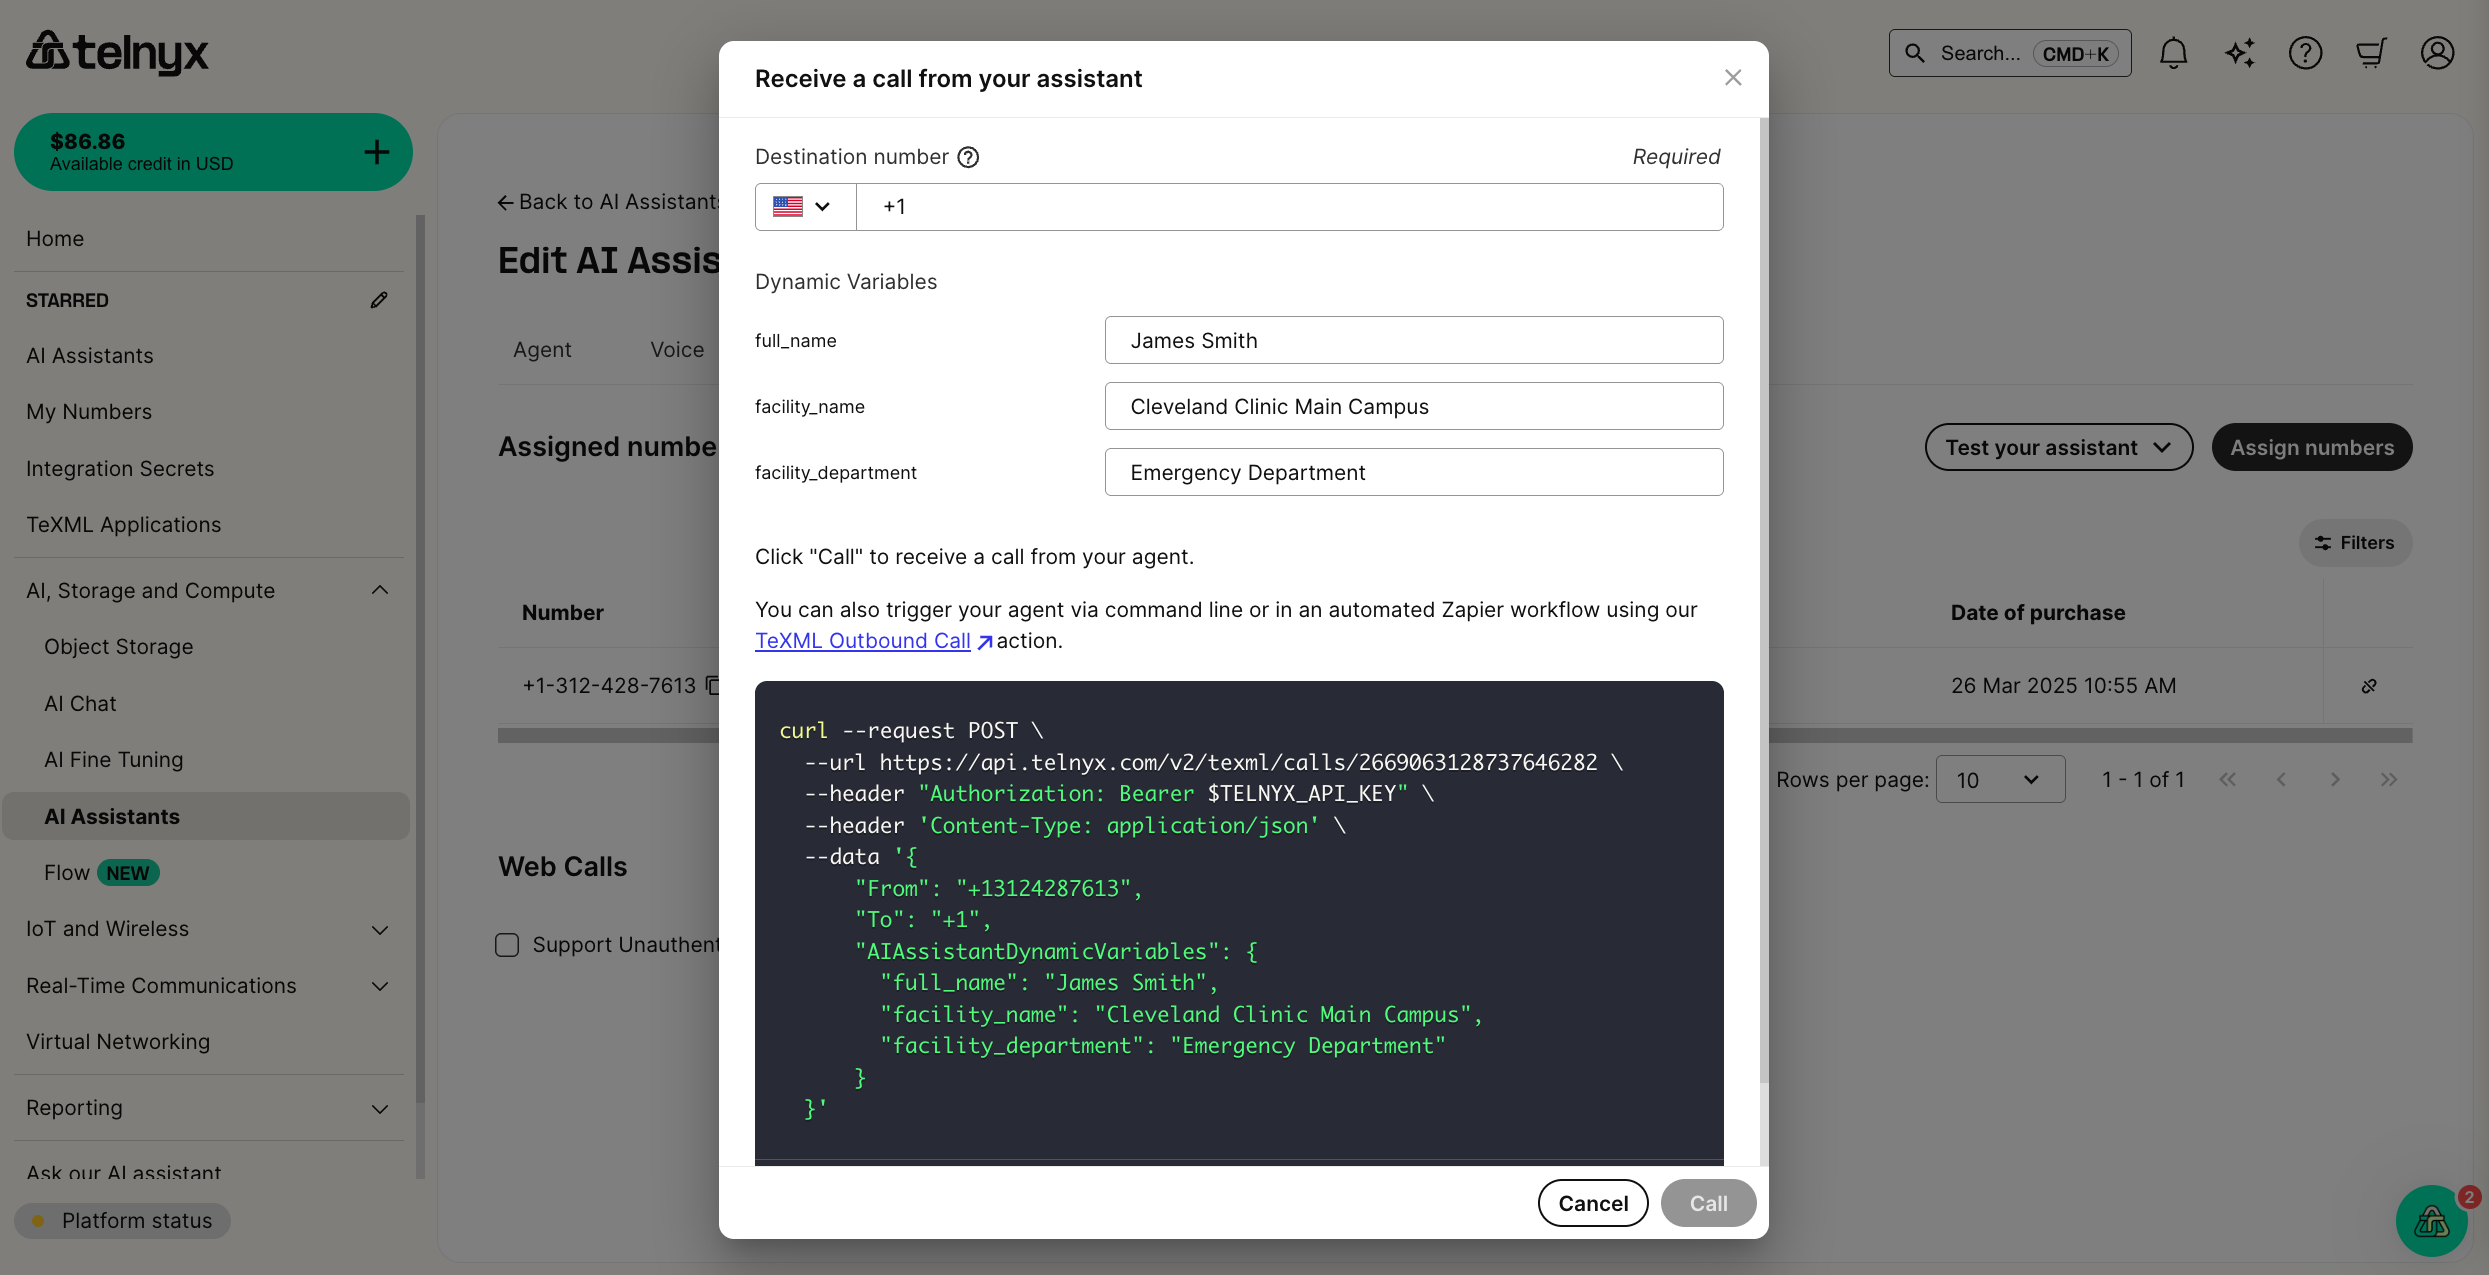Open the support chat widget
Screen dimensions: 2489x1275
[2433, 1221]
